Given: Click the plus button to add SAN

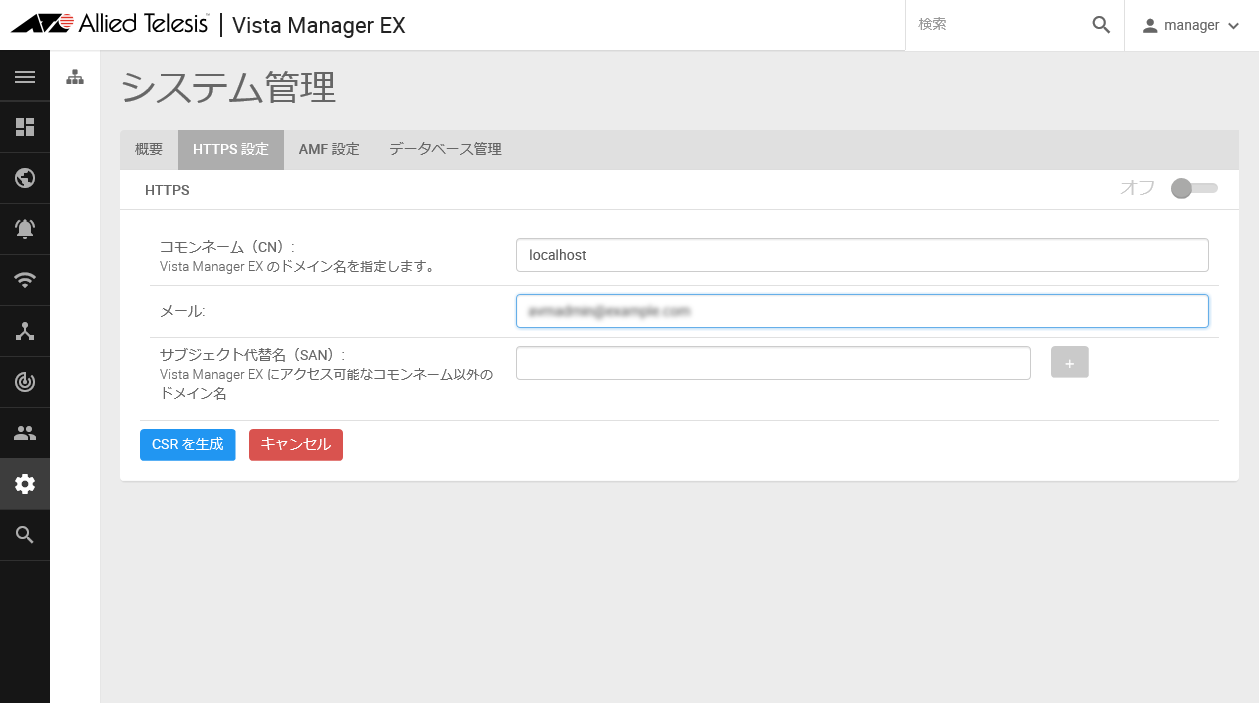Looking at the screenshot, I should (x=1070, y=362).
